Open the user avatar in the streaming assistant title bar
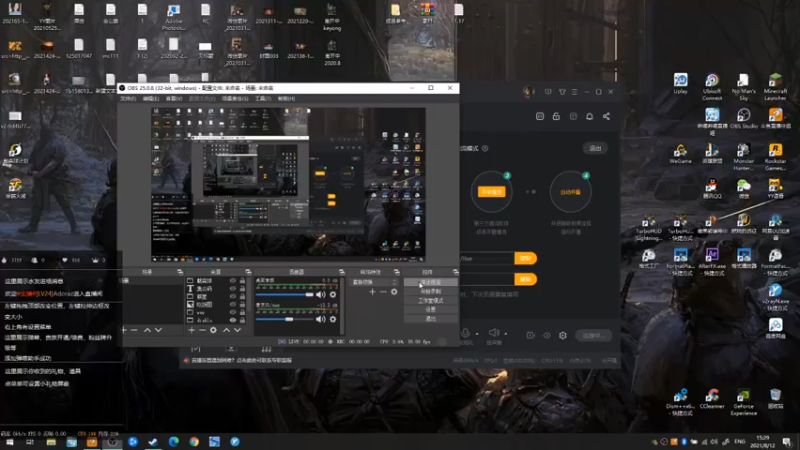This screenshot has height=450, width=800. click(x=529, y=91)
